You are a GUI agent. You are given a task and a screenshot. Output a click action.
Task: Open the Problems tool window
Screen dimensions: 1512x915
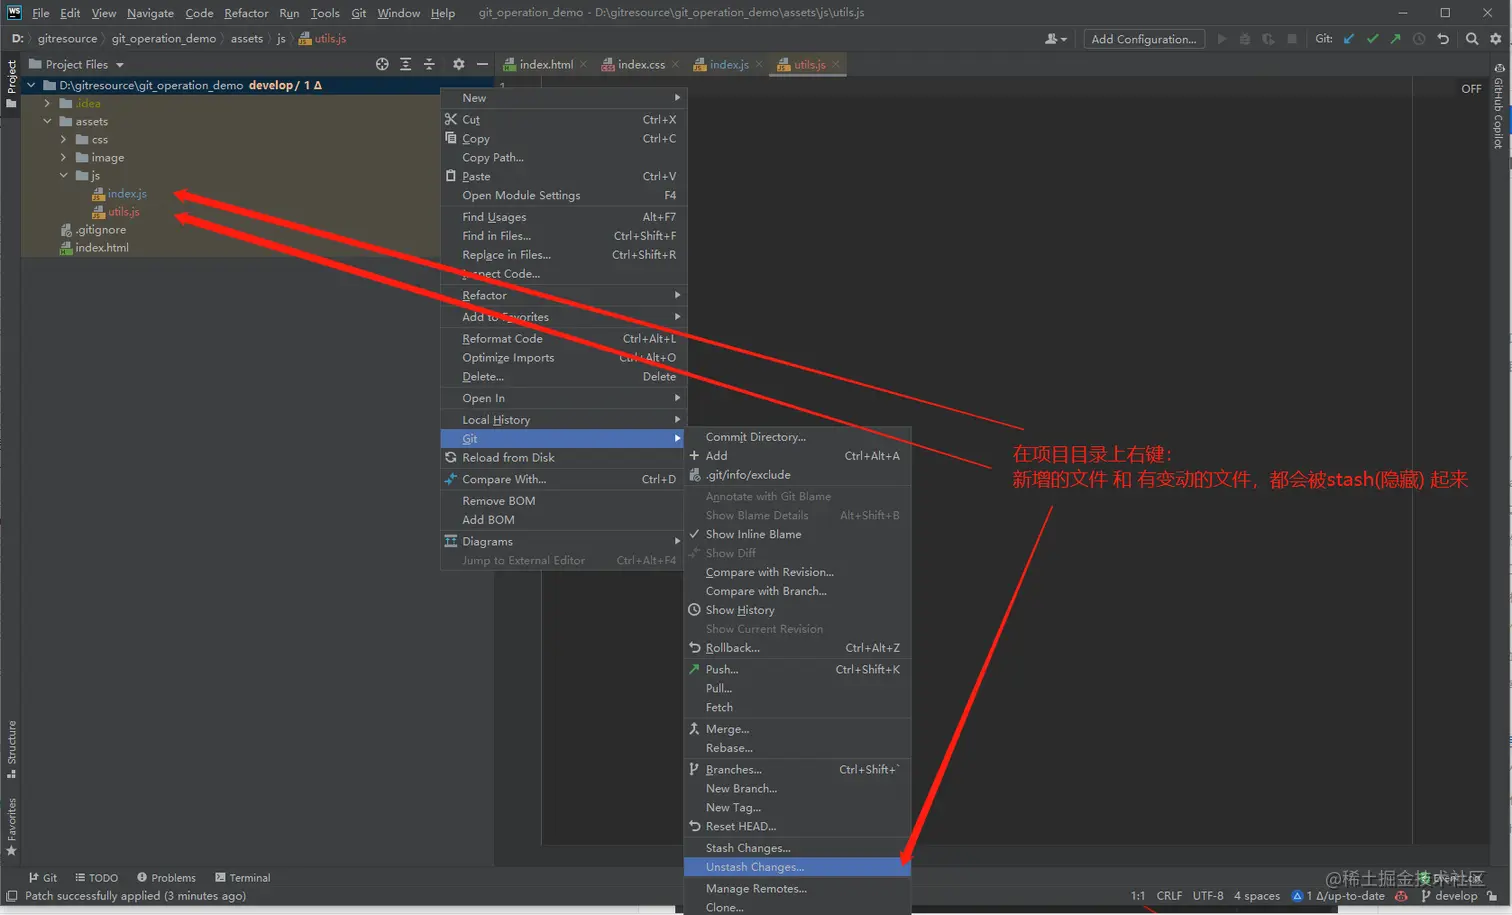point(167,878)
